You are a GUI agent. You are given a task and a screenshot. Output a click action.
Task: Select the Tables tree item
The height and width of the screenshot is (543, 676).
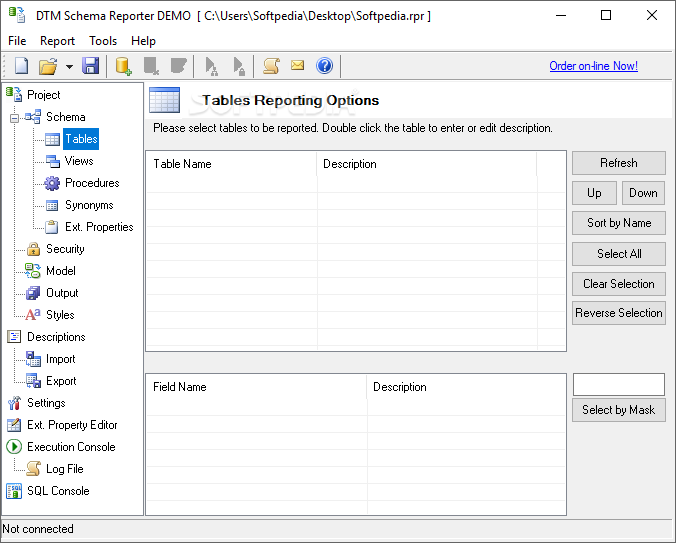tap(81, 139)
